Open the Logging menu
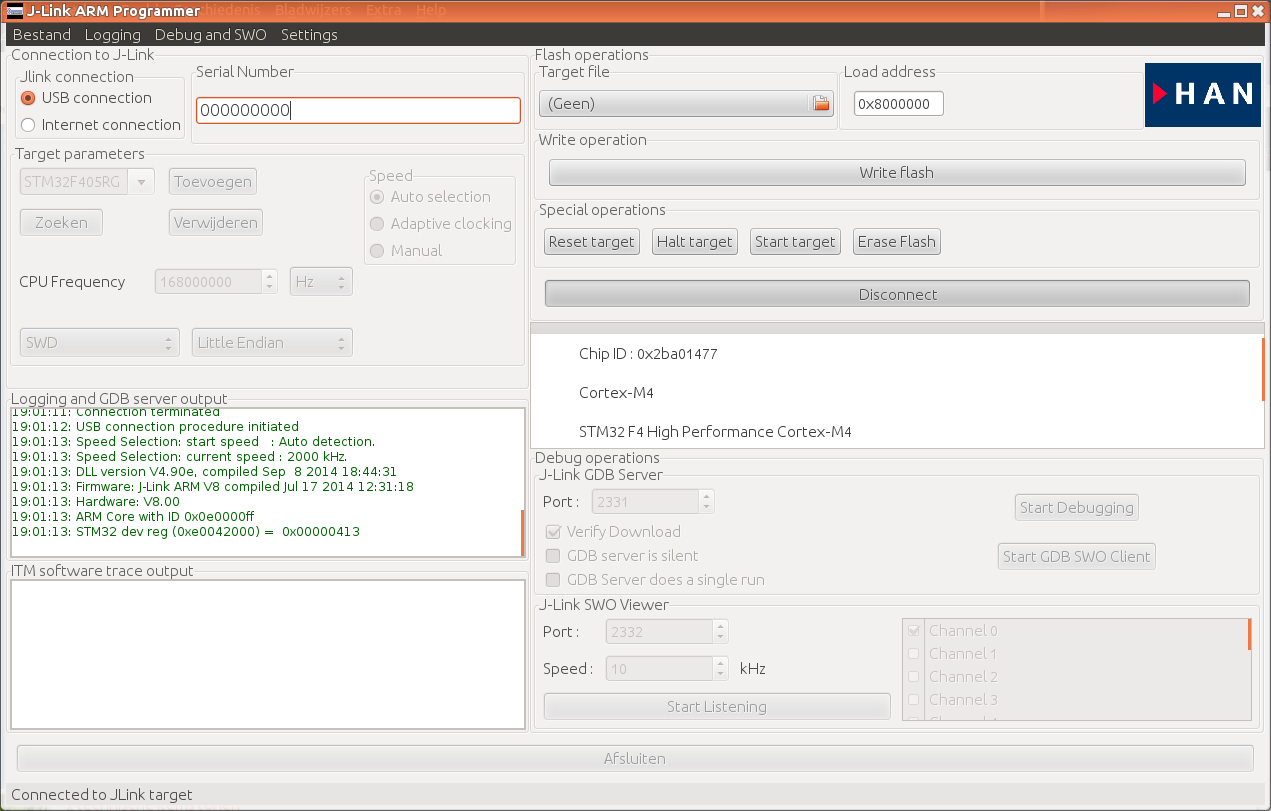The width and height of the screenshot is (1271, 811). click(113, 35)
